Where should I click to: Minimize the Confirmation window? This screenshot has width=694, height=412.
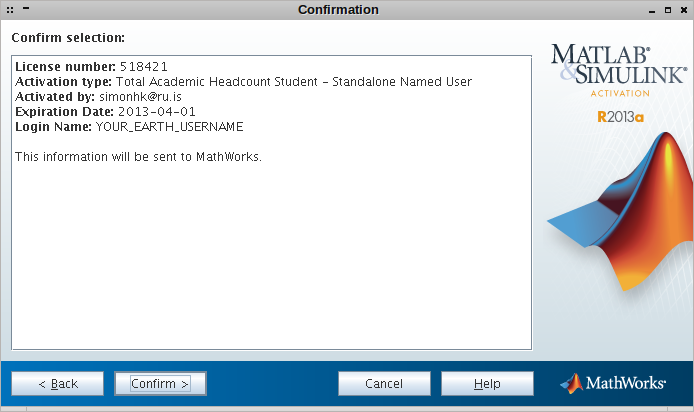652,11
